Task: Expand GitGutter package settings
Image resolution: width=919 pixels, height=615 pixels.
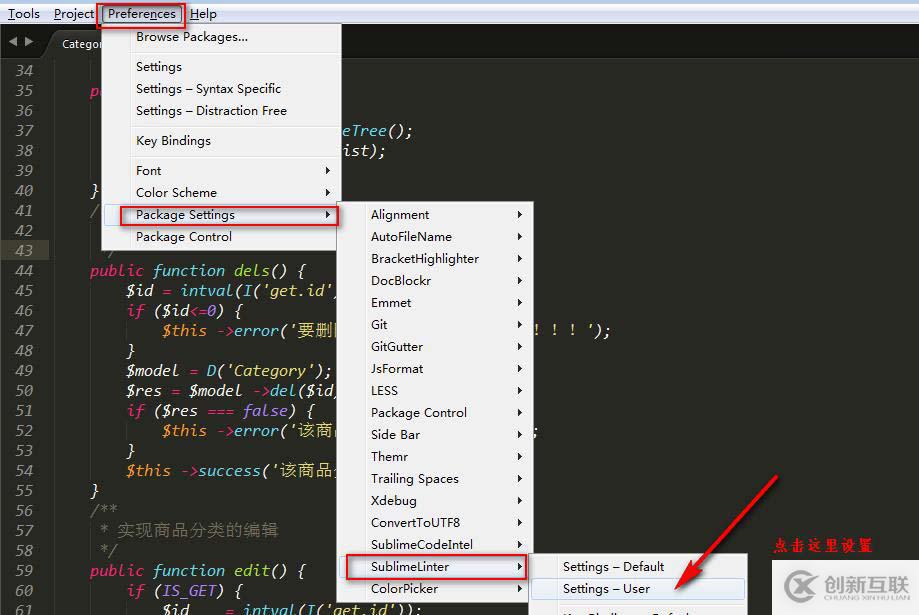Action: [x=435, y=347]
